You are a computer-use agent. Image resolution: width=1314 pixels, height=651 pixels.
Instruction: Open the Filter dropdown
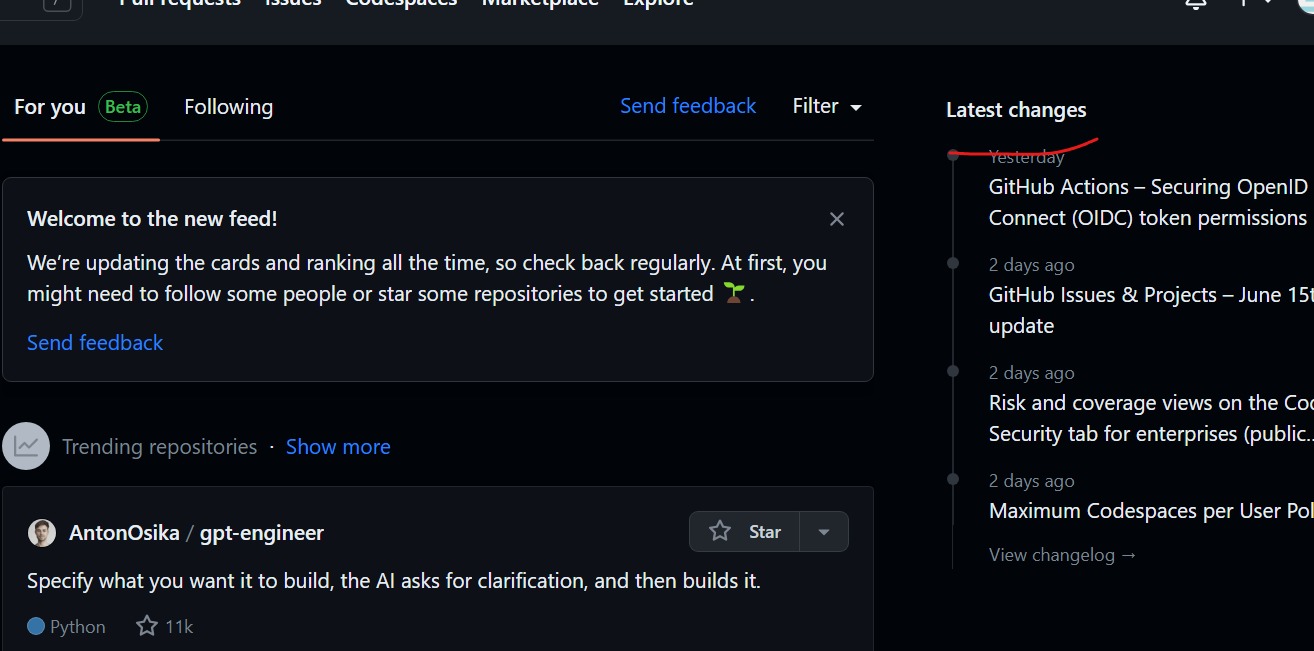(827, 106)
